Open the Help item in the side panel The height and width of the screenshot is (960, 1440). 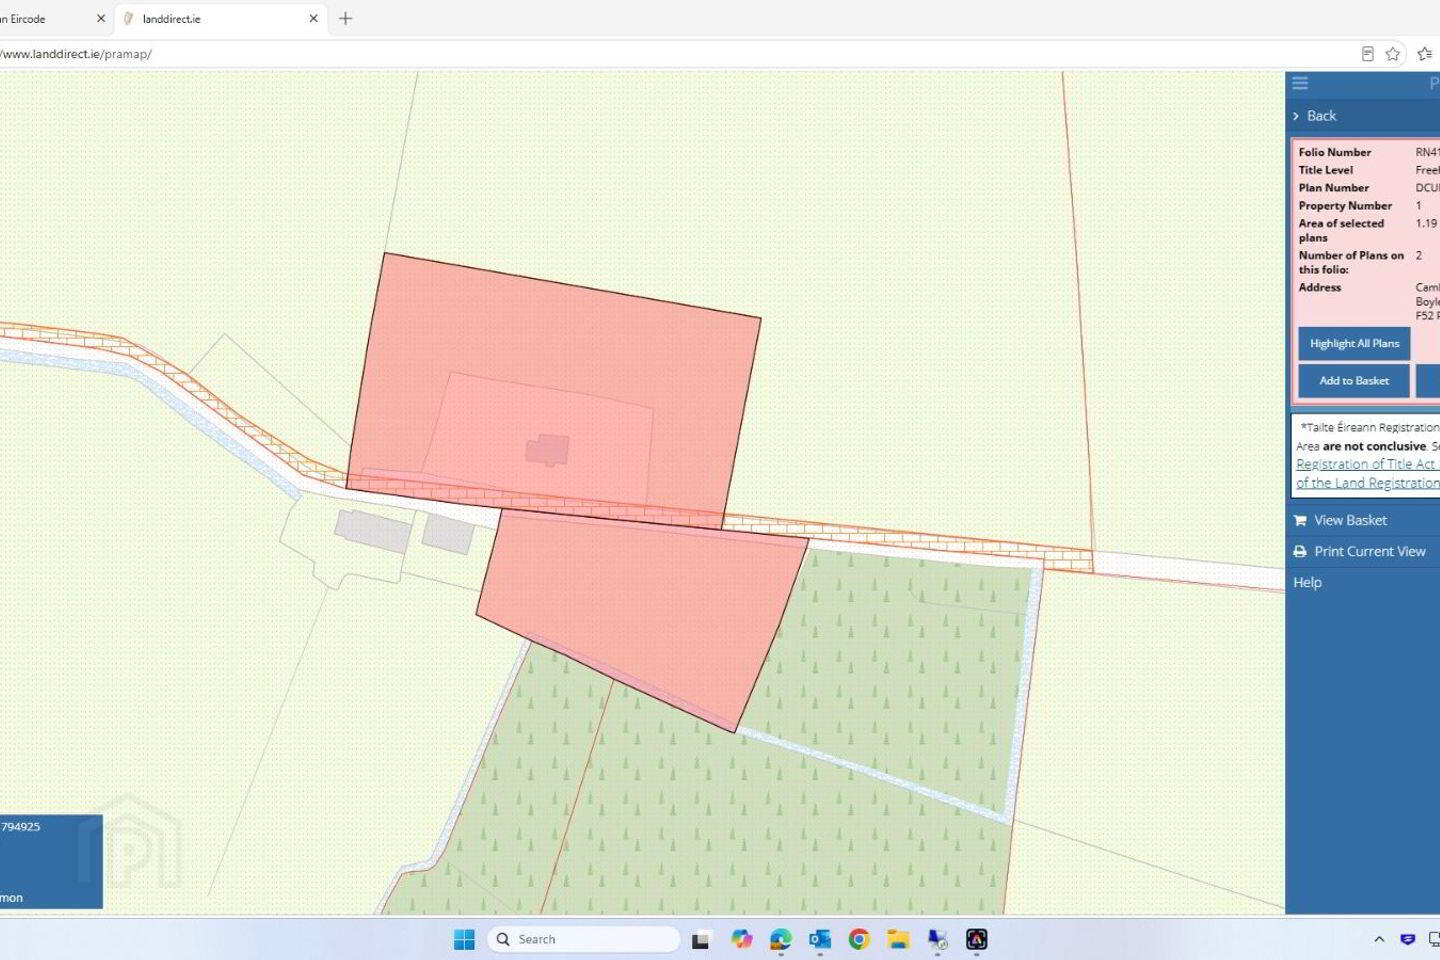point(1307,582)
